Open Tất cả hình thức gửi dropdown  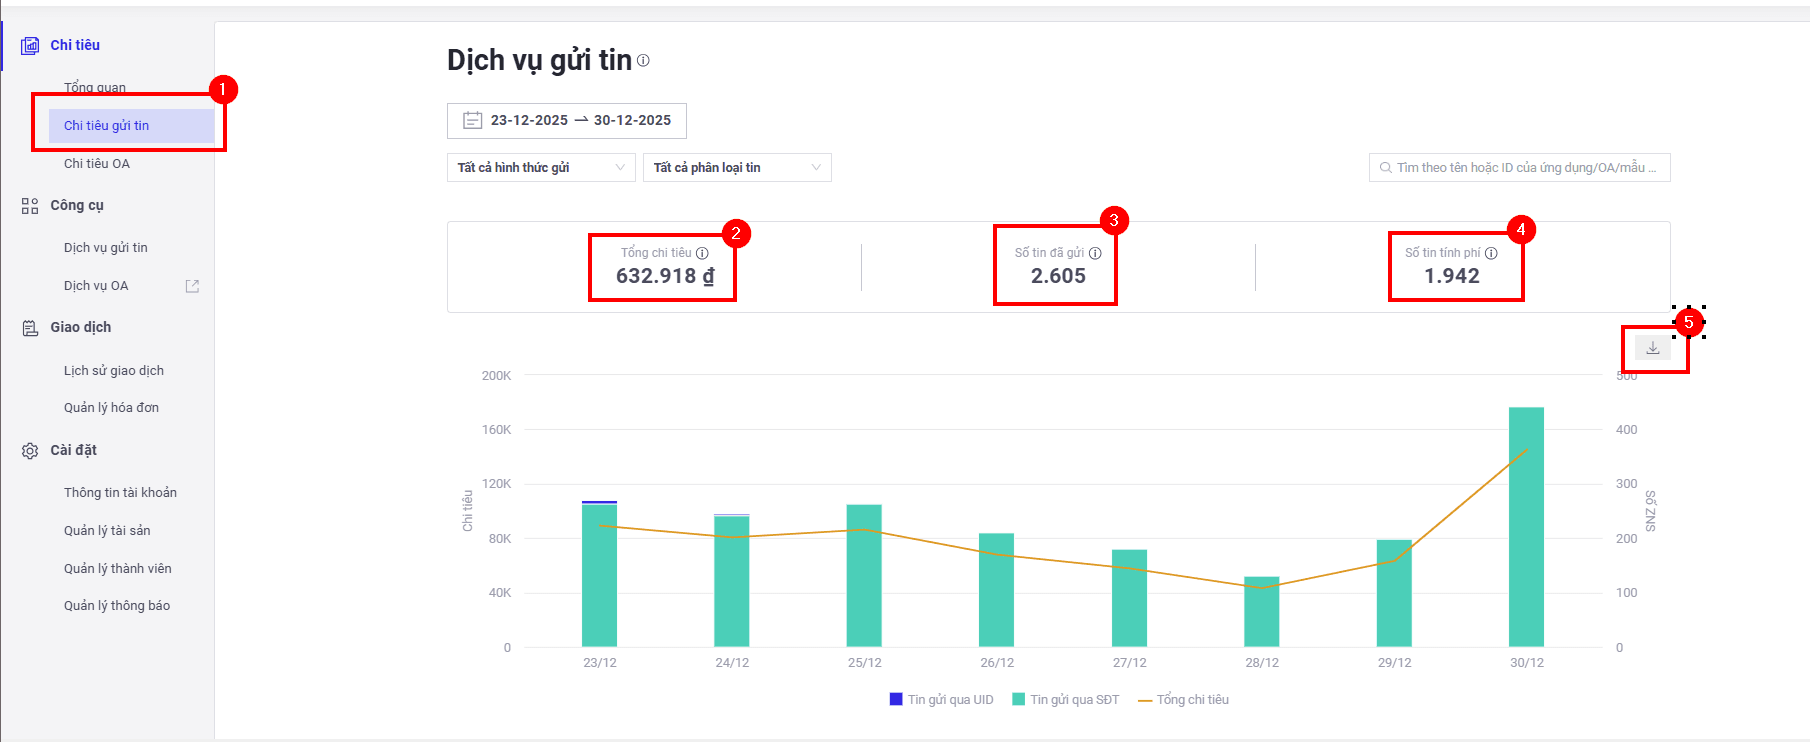(541, 167)
